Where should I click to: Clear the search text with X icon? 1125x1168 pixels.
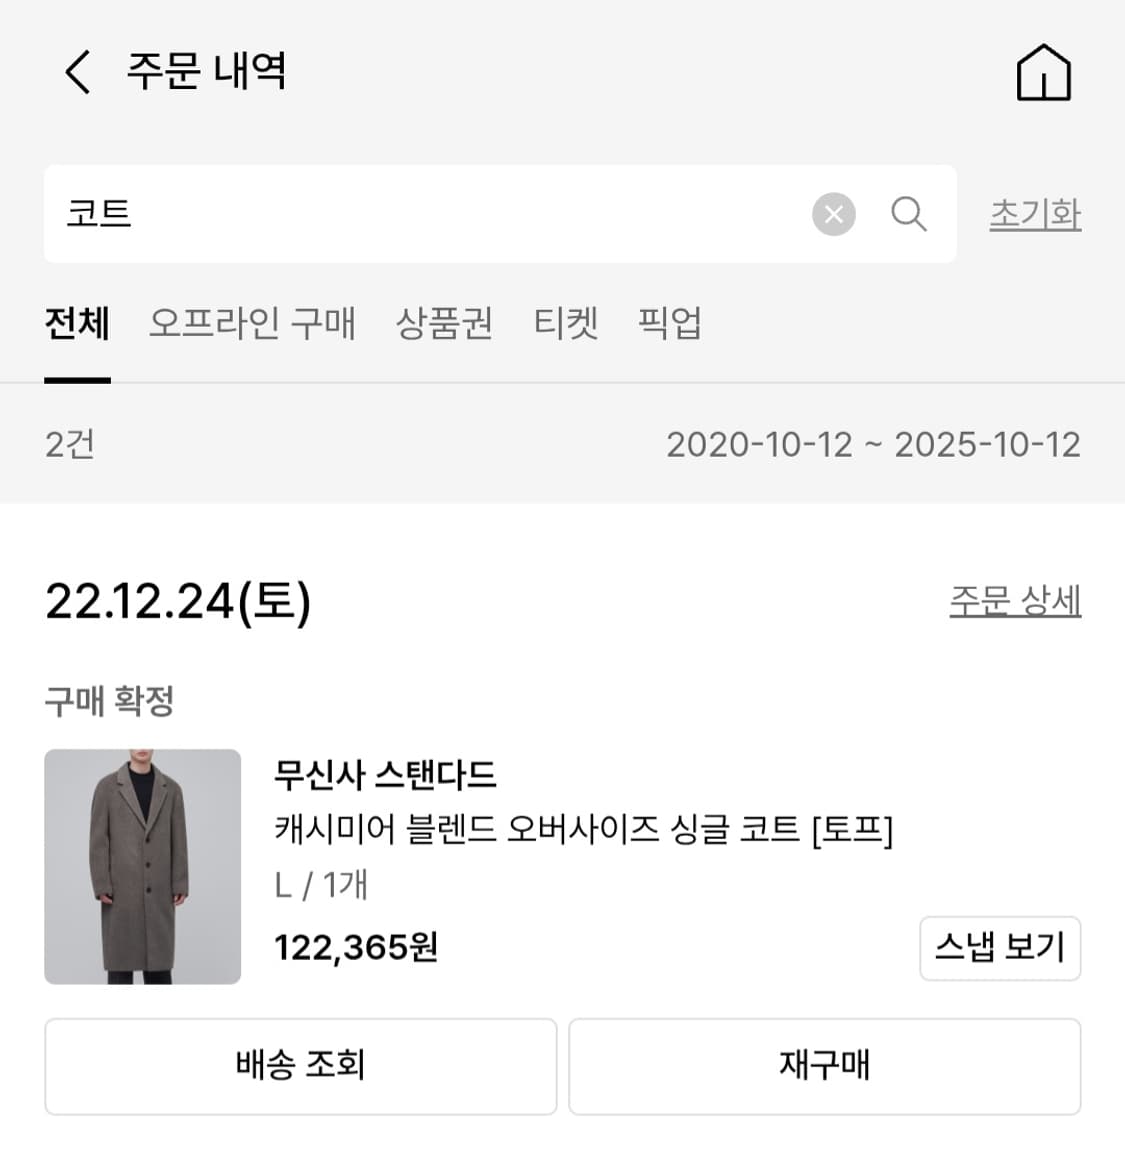point(833,214)
